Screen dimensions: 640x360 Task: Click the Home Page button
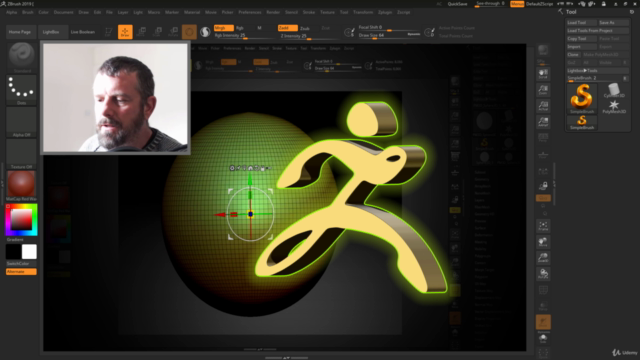pyautogui.click(x=20, y=32)
